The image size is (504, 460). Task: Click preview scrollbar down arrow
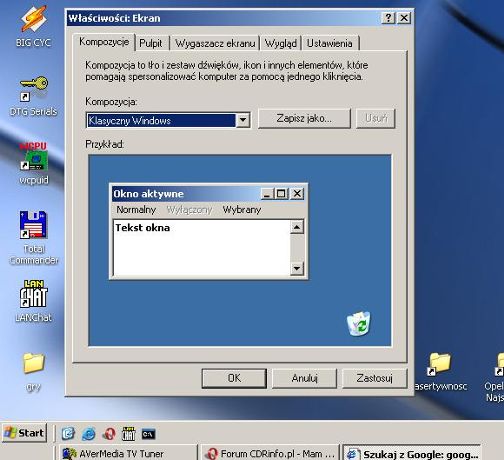click(297, 268)
